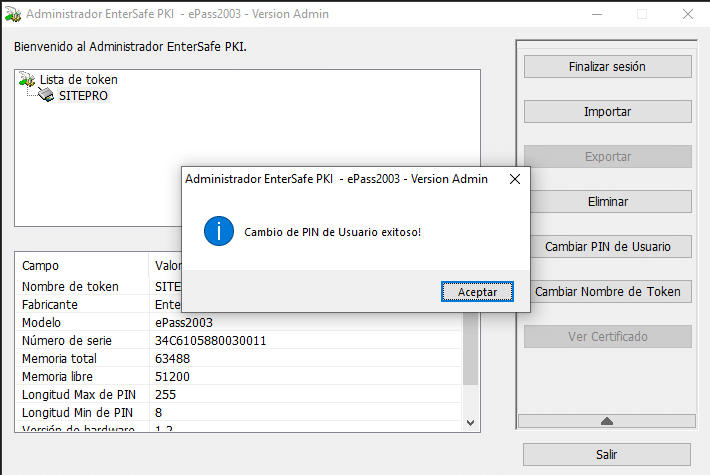The width and height of the screenshot is (710, 475).
Task: Click the details table scrollbar thumb
Action: (x=470, y=349)
